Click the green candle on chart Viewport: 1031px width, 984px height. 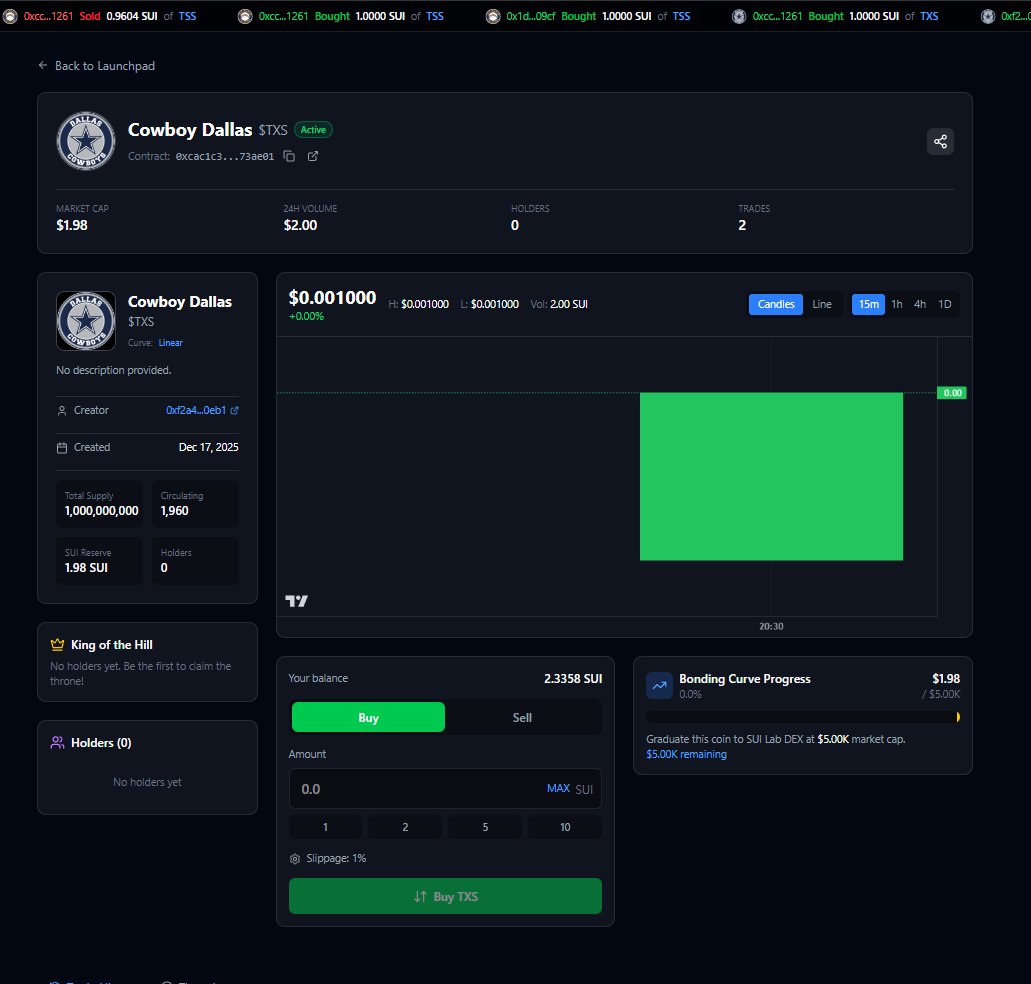[771, 477]
